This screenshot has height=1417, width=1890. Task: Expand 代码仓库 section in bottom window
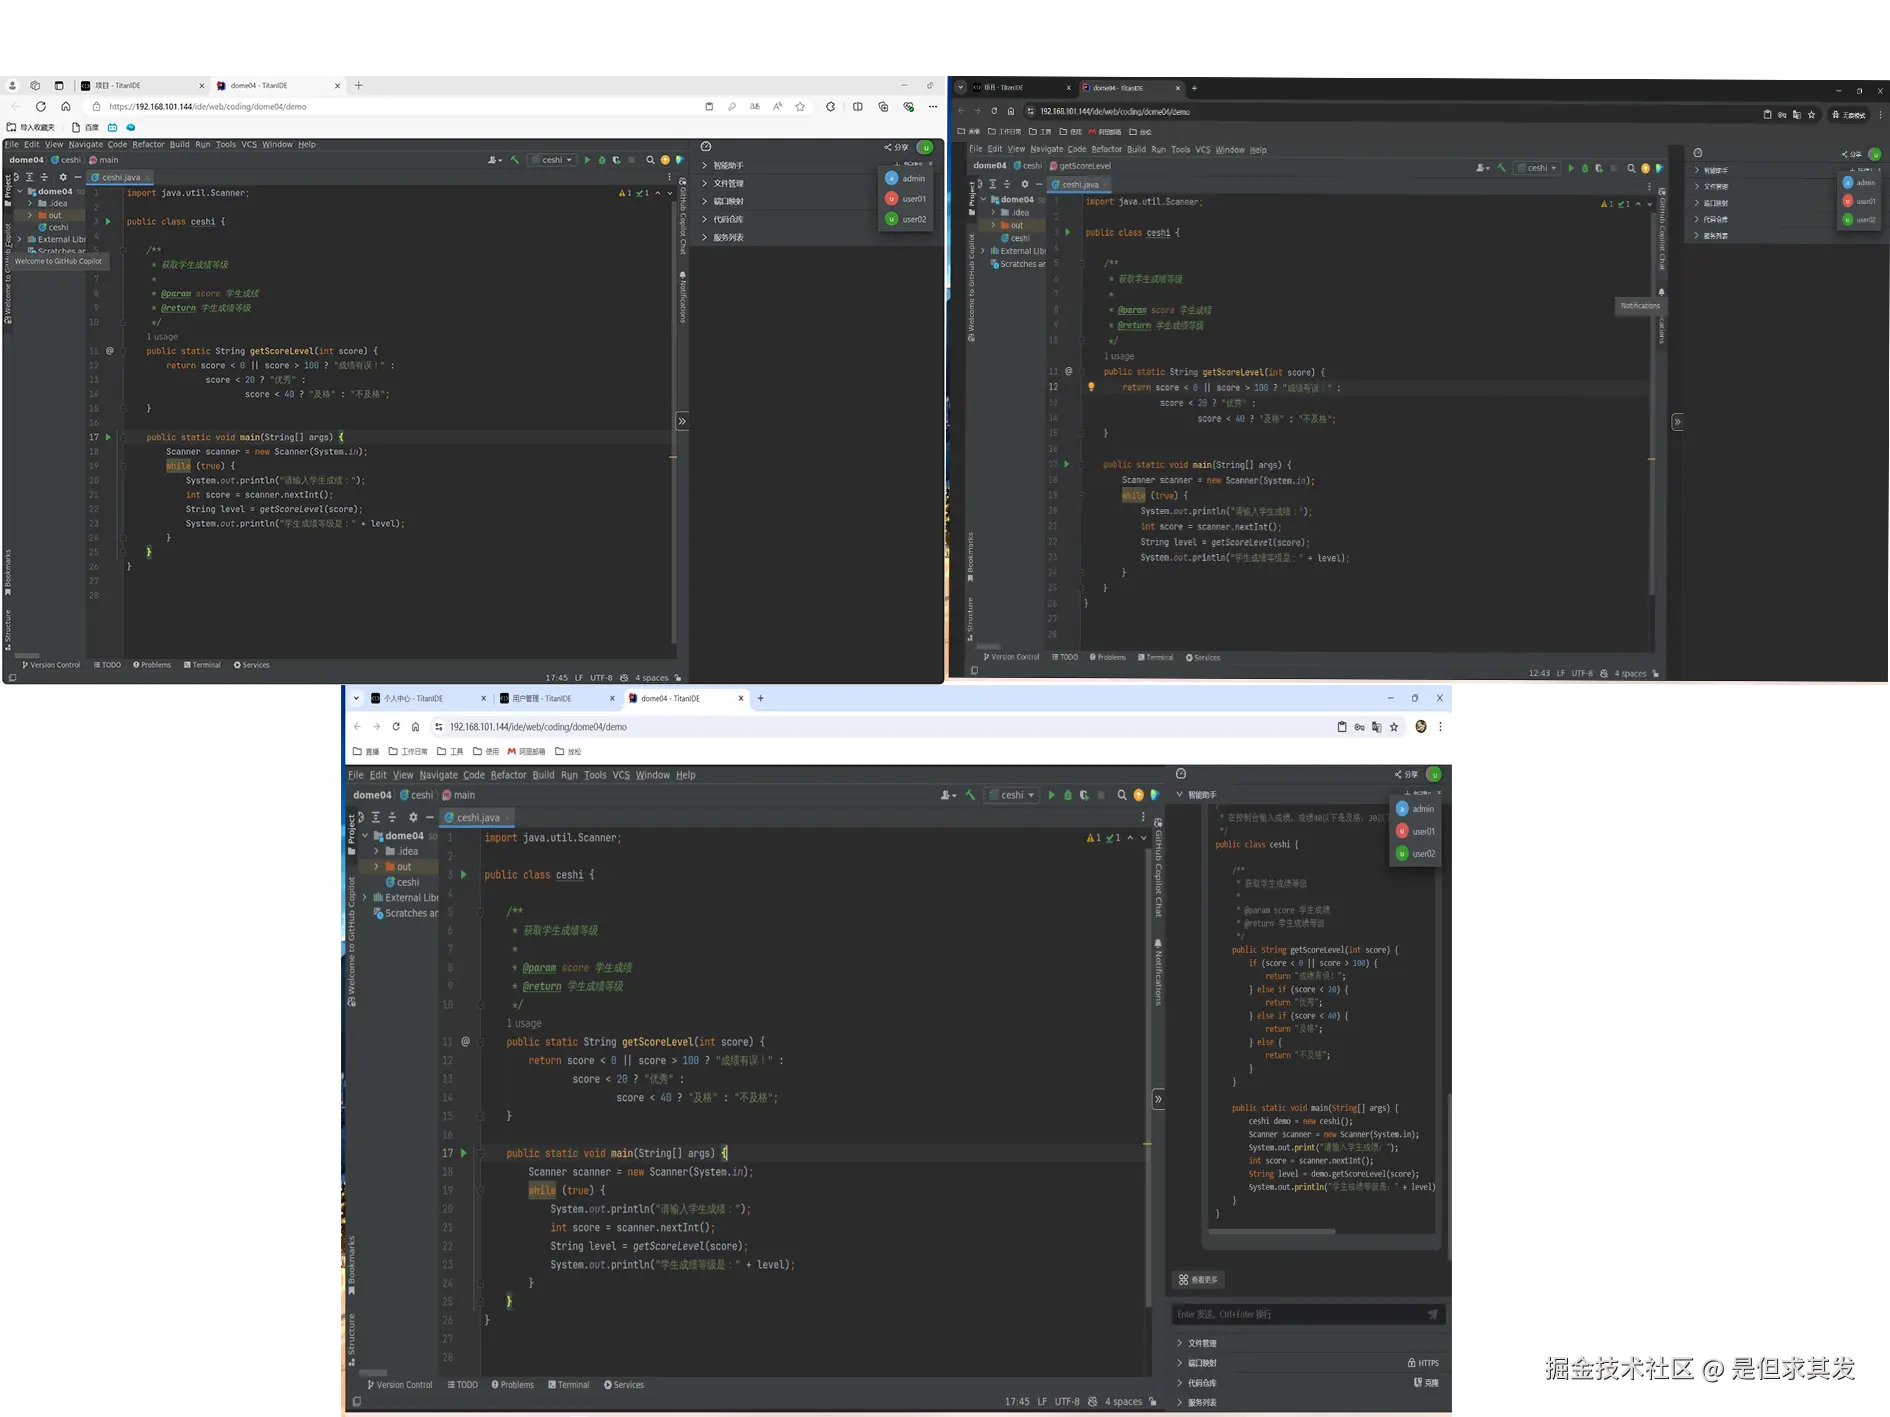1180,1383
